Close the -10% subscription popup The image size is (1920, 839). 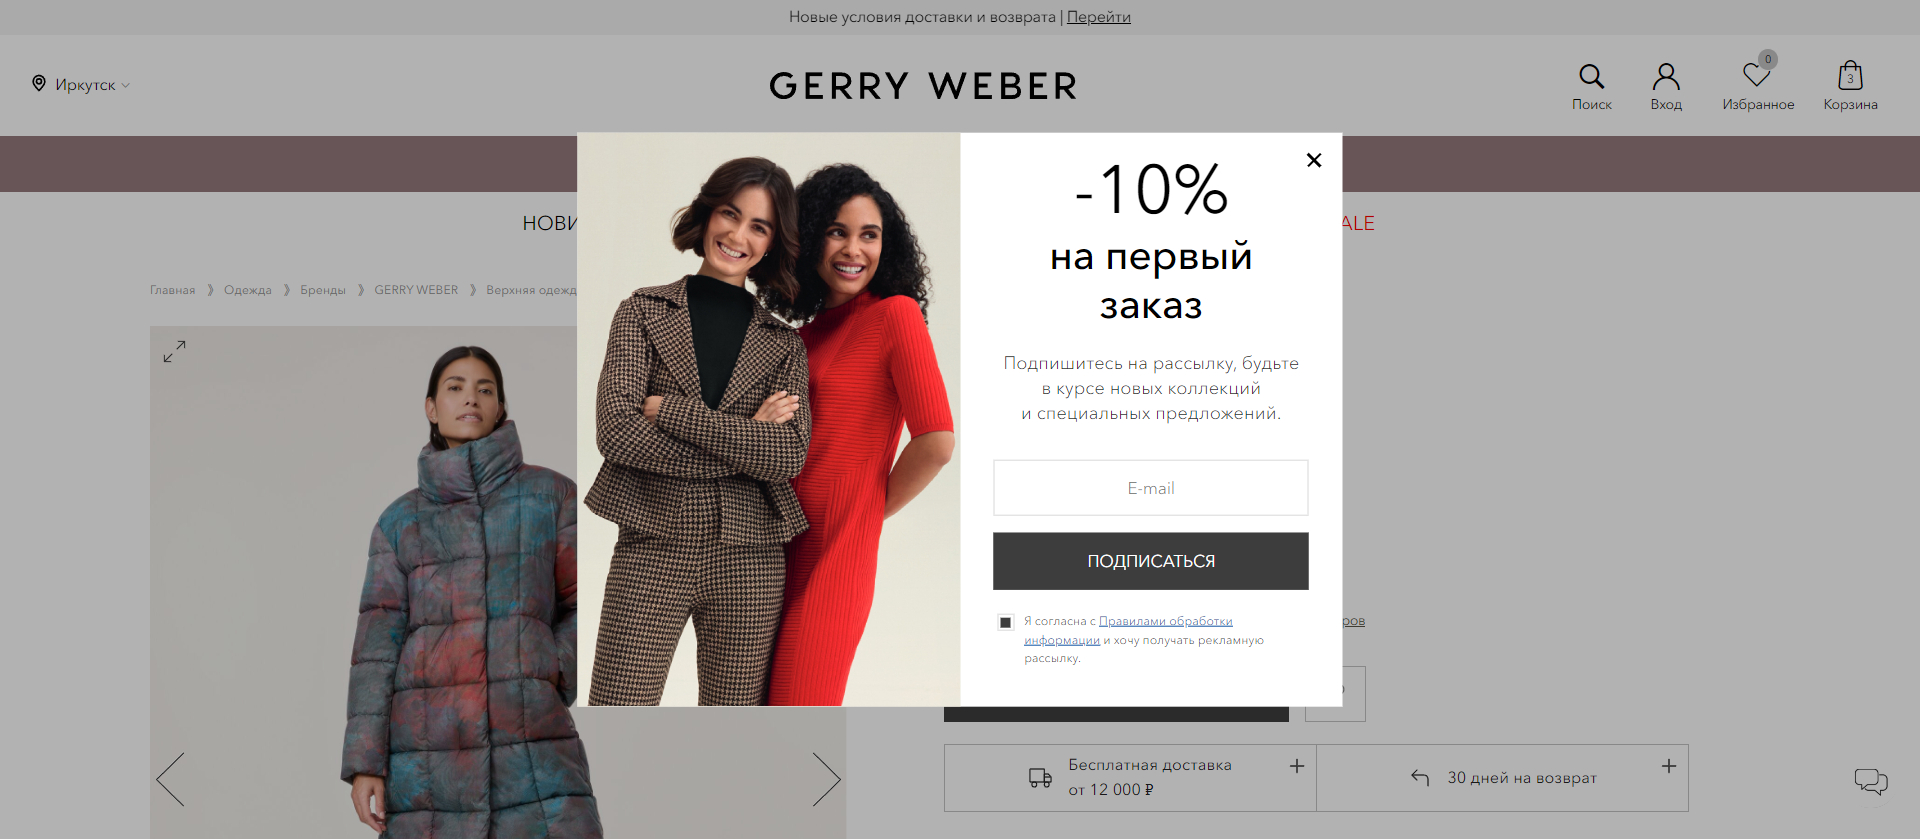(x=1314, y=160)
